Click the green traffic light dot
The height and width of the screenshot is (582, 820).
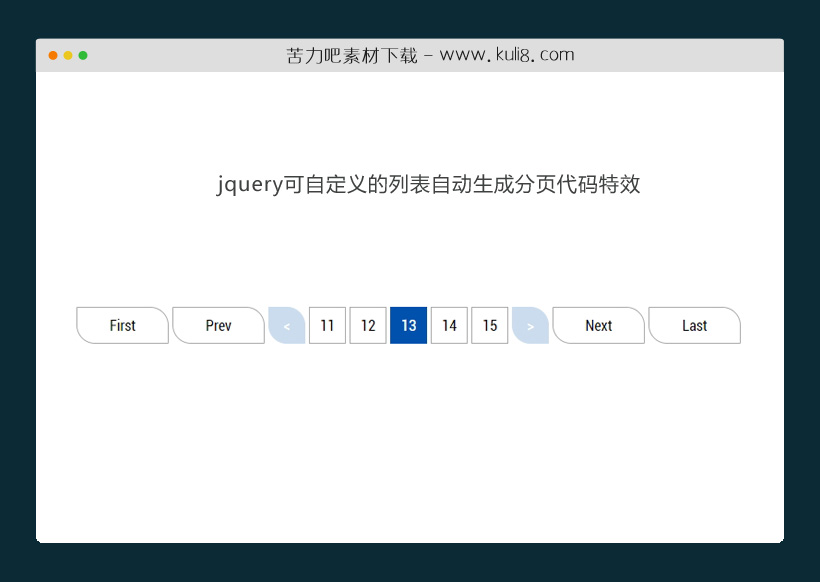pos(83,57)
